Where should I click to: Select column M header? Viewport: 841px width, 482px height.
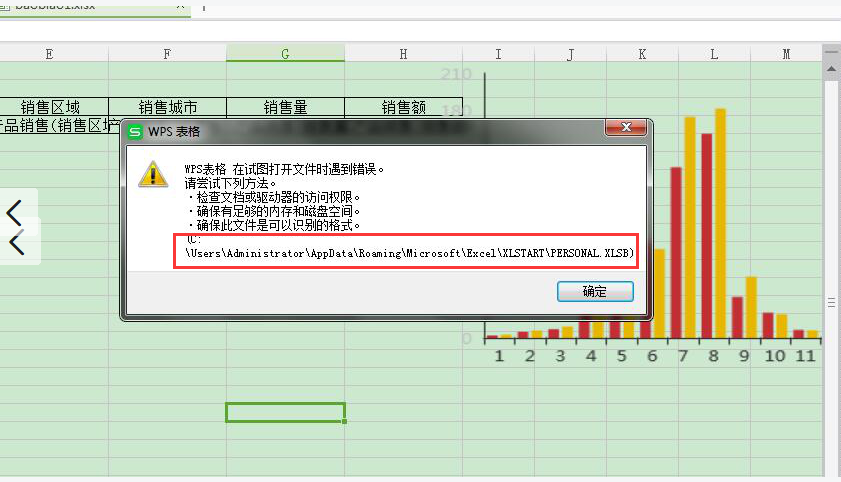[x=786, y=54]
